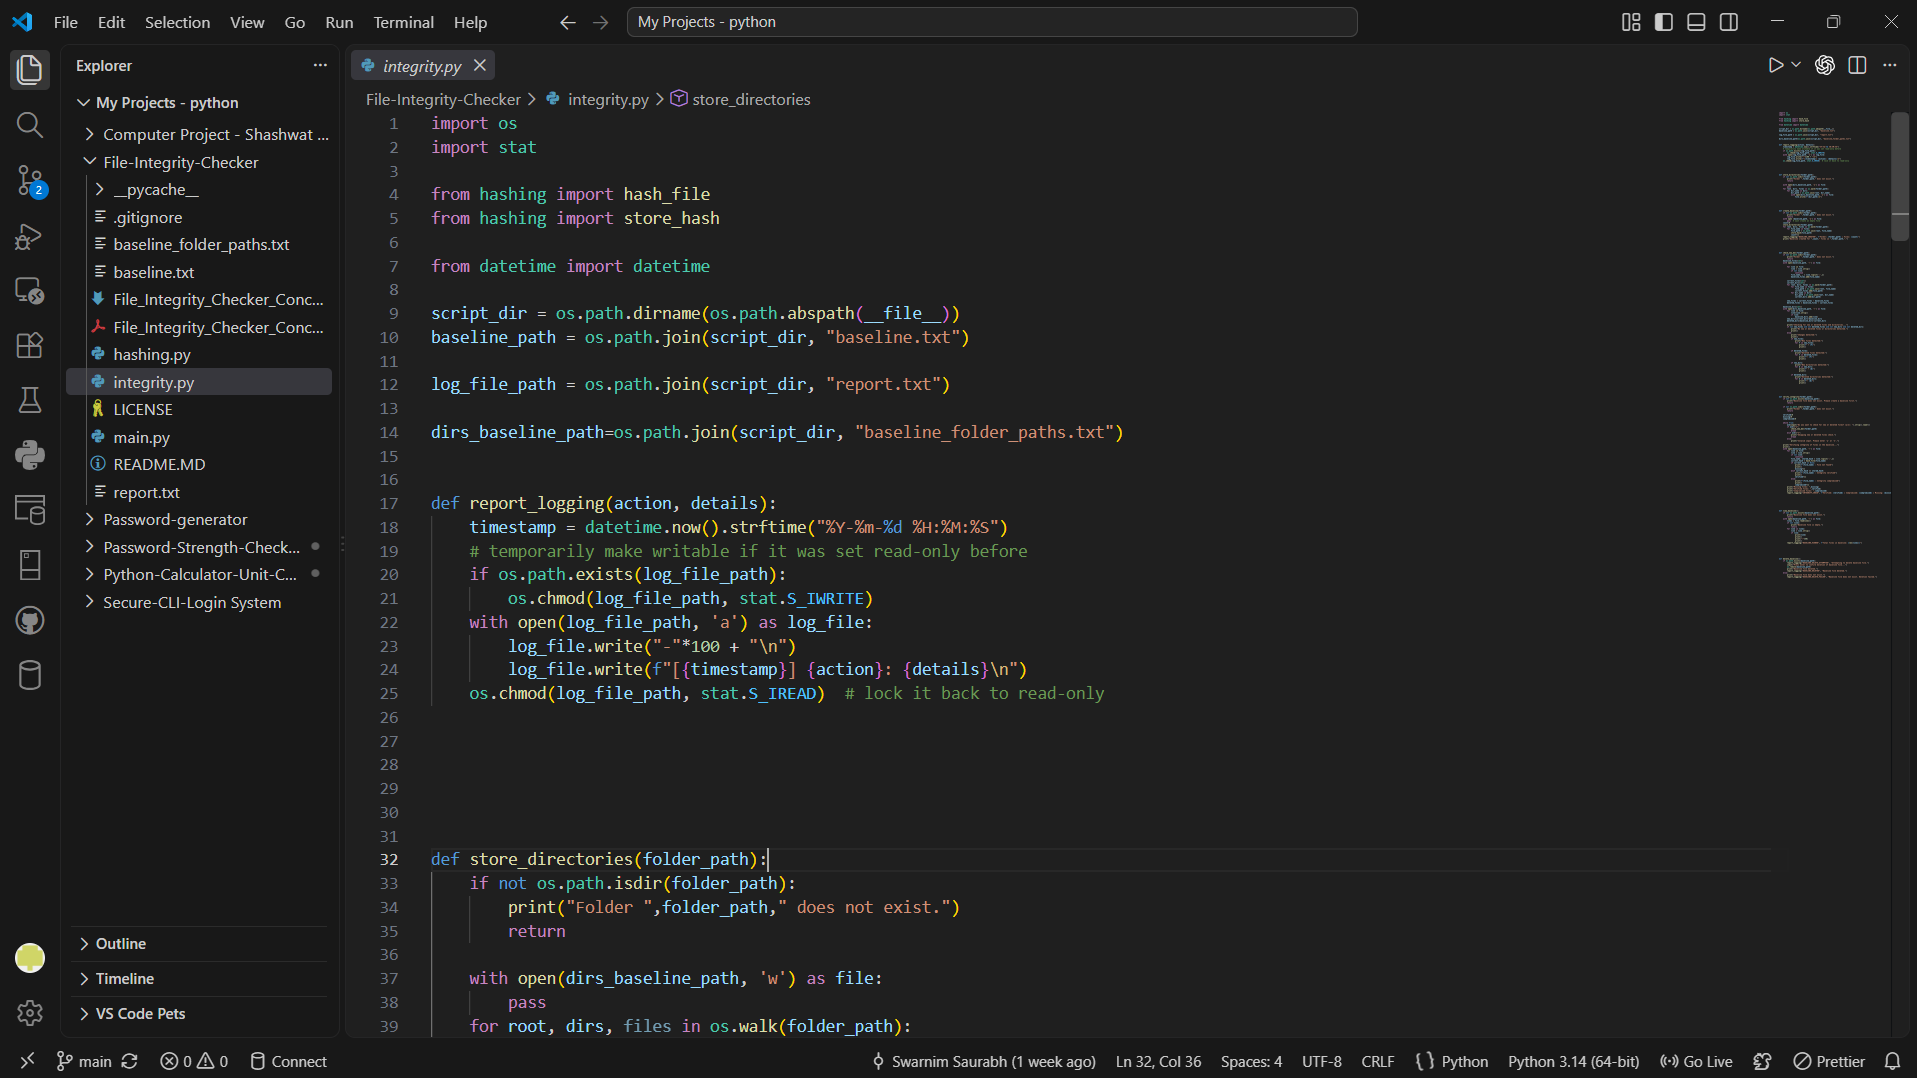The image size is (1917, 1078).
Task: Click Go Live in status bar
Action: pyautogui.click(x=1696, y=1061)
